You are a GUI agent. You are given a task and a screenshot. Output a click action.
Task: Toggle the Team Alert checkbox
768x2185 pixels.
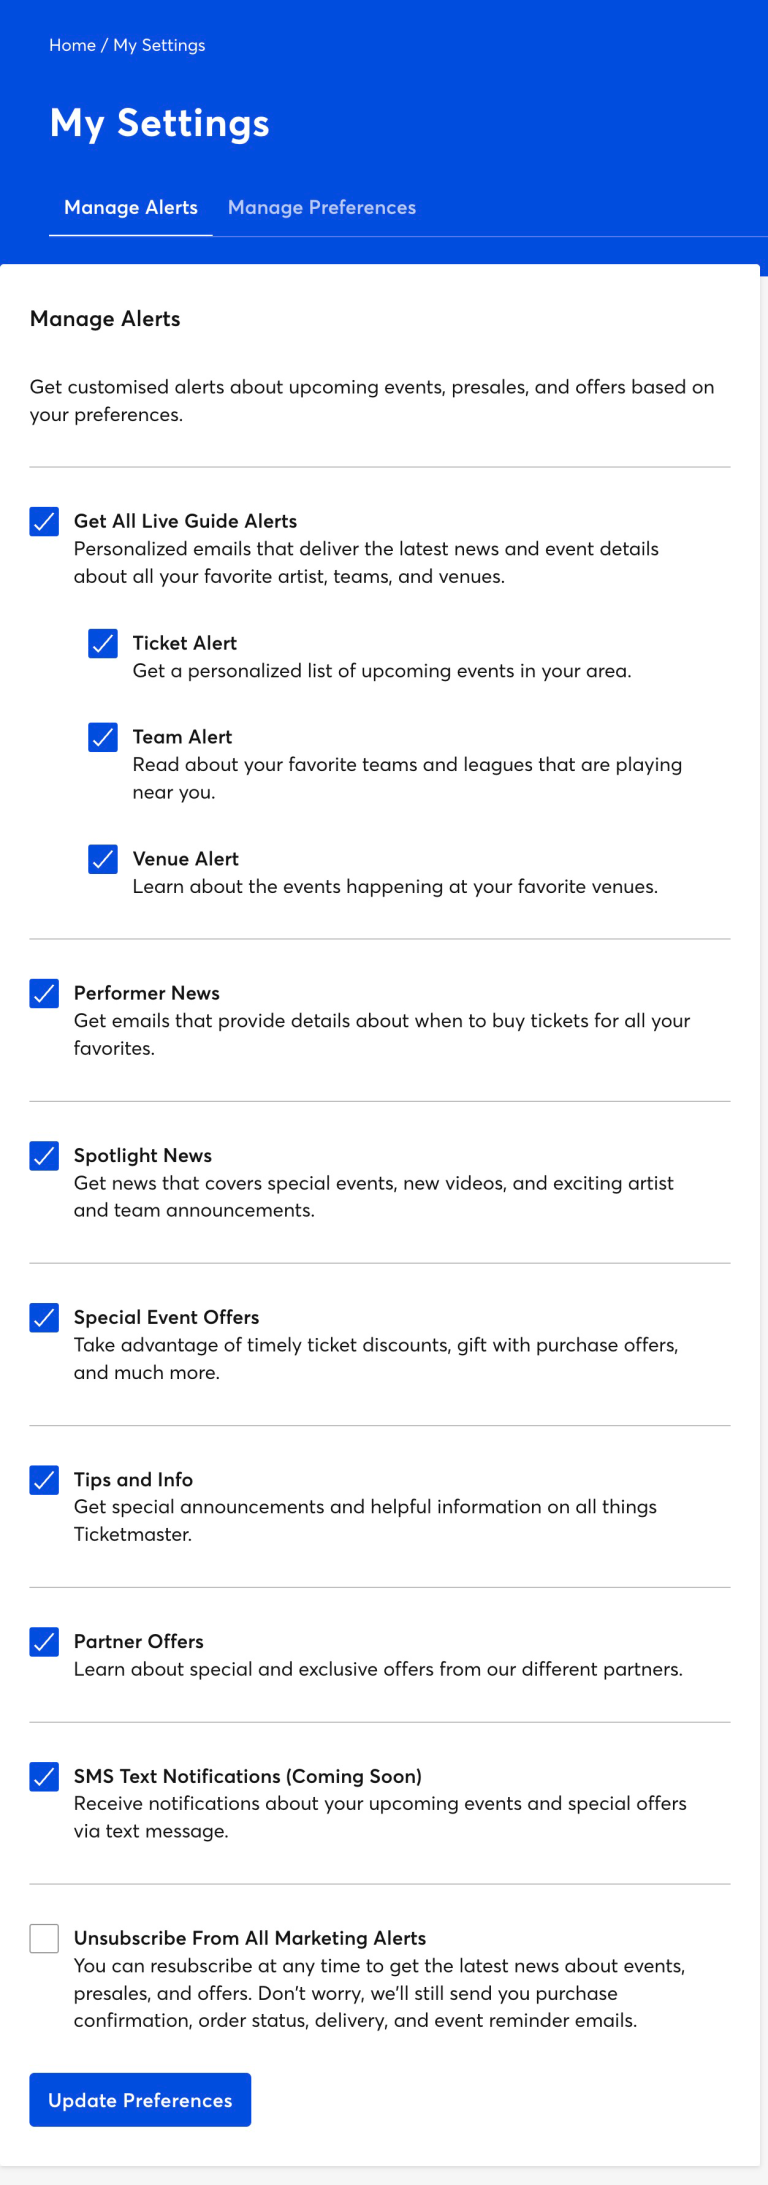(103, 737)
